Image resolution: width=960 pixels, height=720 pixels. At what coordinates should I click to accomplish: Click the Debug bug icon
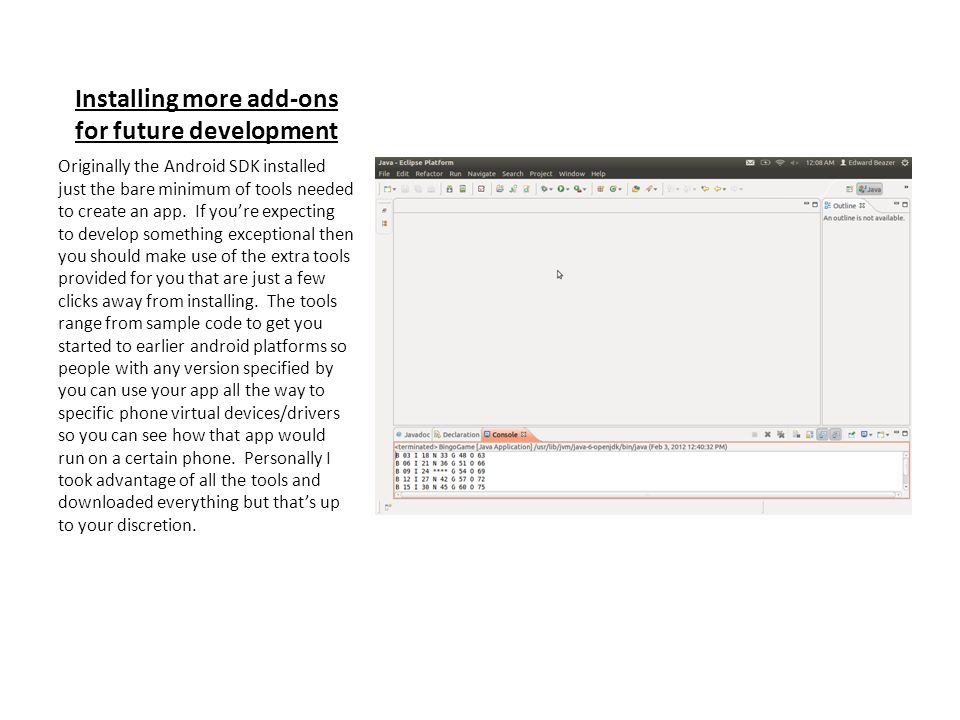pyautogui.click(x=544, y=189)
